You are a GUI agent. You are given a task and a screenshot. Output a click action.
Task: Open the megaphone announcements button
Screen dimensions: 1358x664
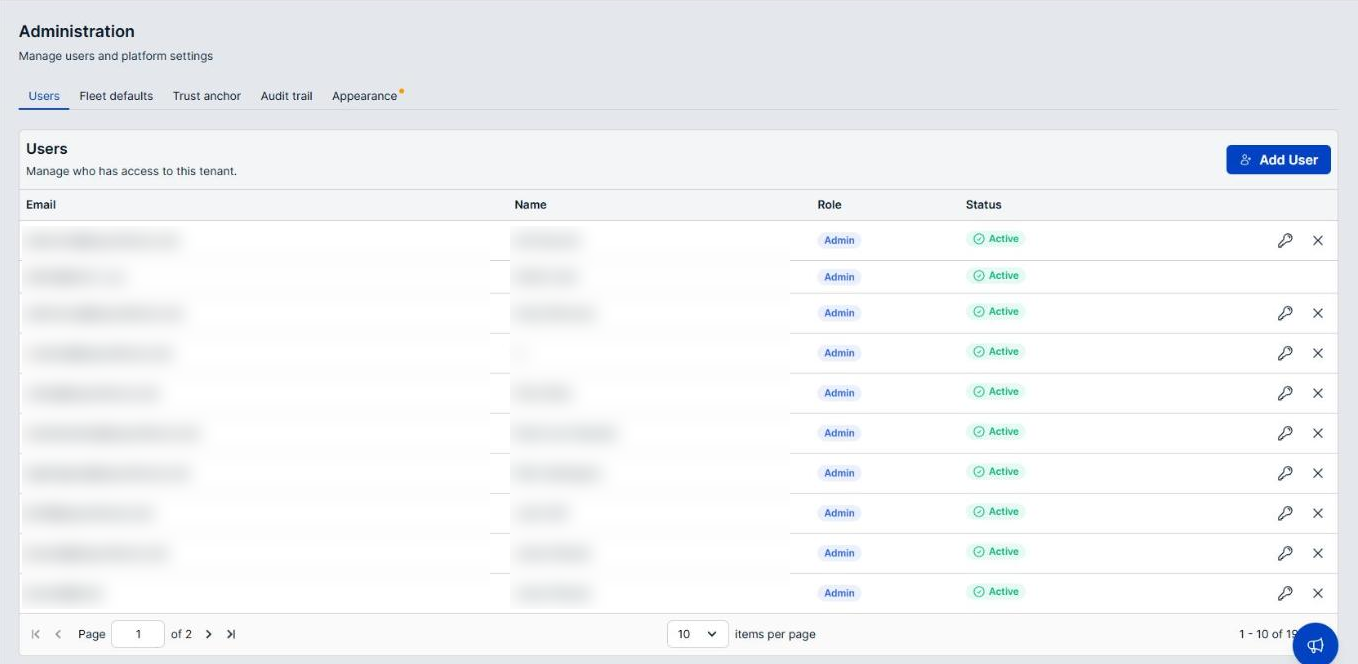click(x=1315, y=644)
